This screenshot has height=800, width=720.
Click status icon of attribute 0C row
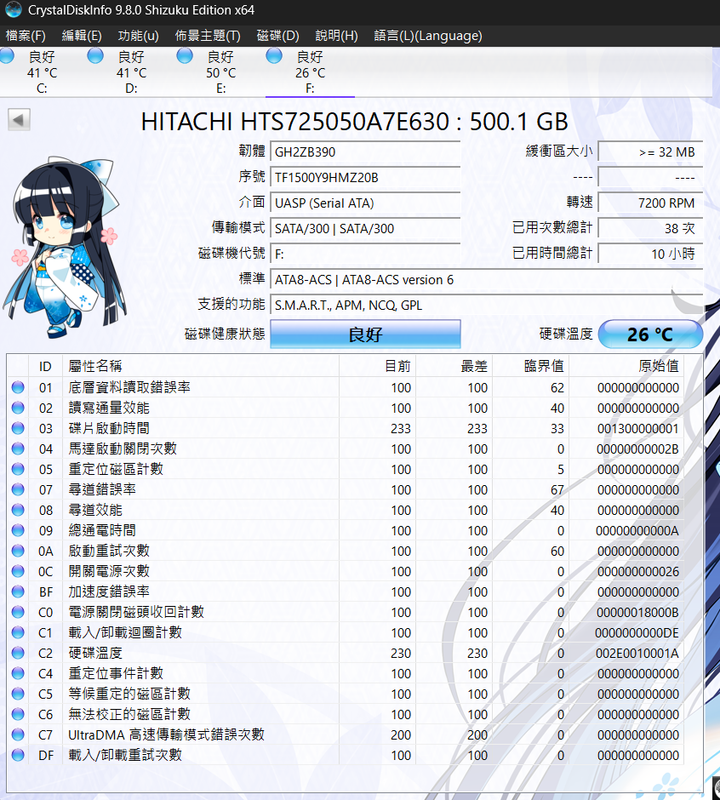coord(18,571)
